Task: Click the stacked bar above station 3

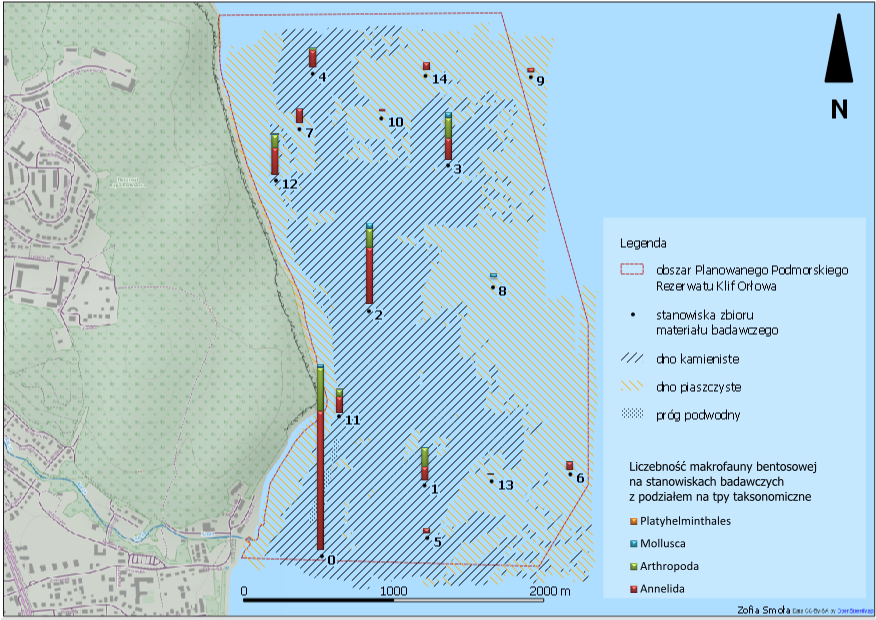Action: (x=449, y=136)
